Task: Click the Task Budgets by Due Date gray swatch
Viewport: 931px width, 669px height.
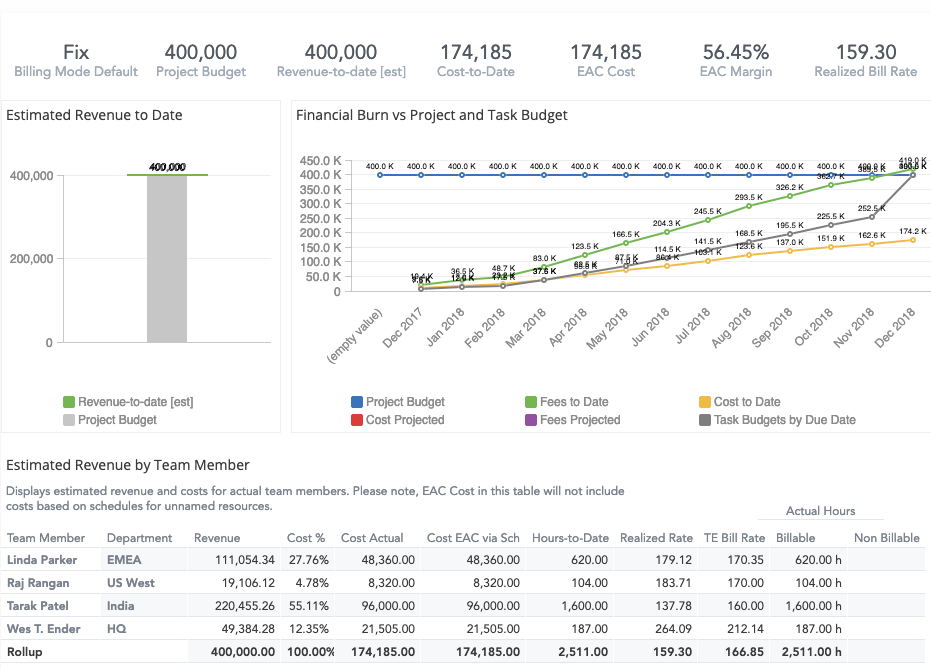Action: coord(705,420)
